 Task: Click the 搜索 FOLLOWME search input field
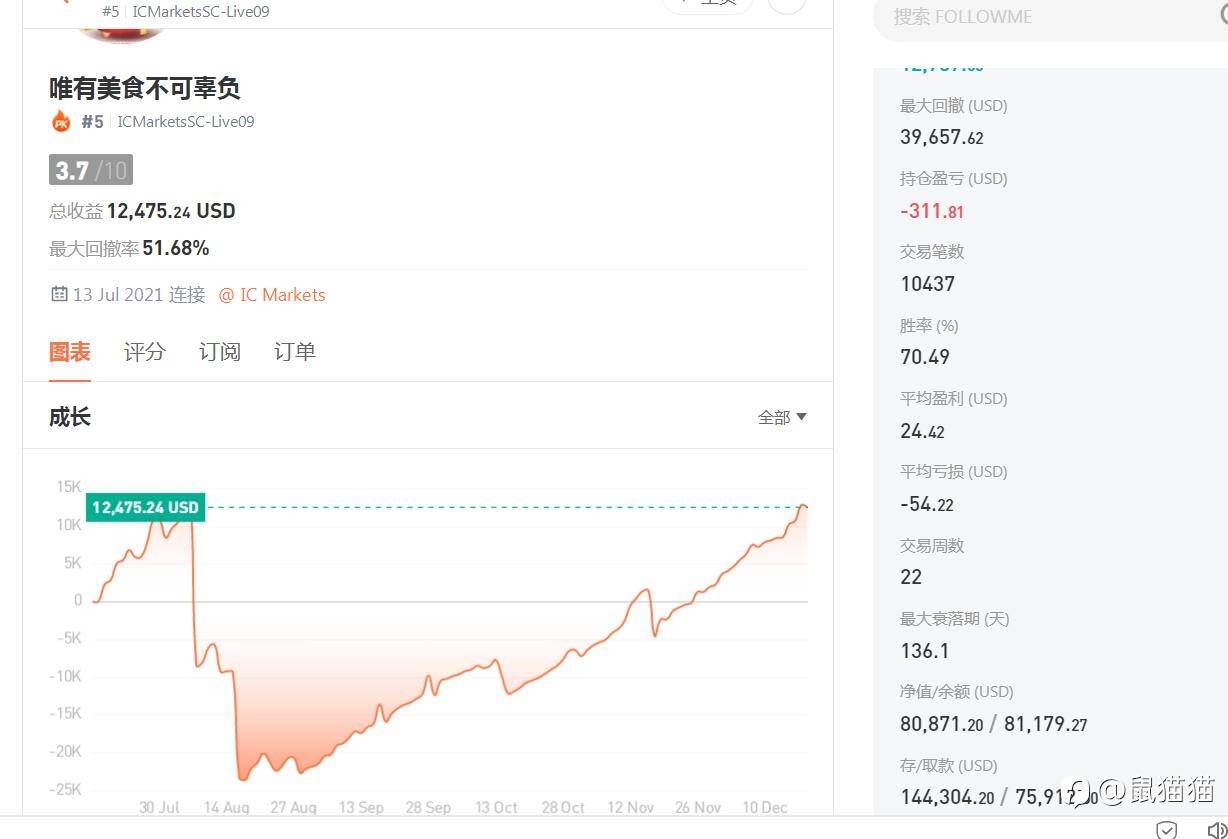tap(1000, 16)
